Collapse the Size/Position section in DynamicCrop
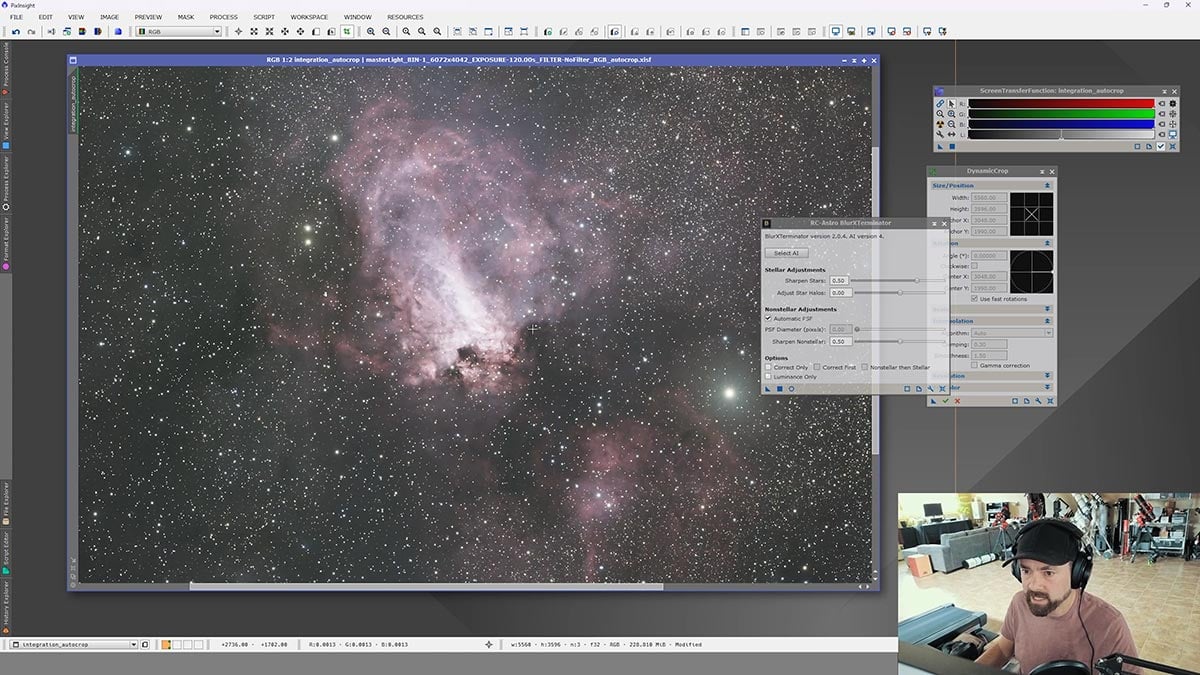This screenshot has height=675, width=1200. (x=1047, y=185)
